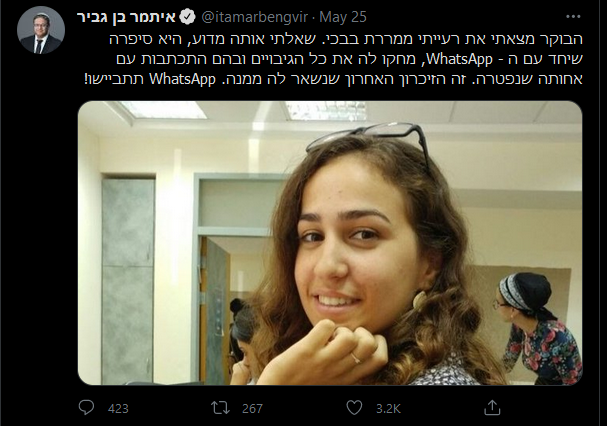Image resolution: width=607 pixels, height=426 pixels.
Task: Click the 423 replies count
Action: [x=118, y=409]
